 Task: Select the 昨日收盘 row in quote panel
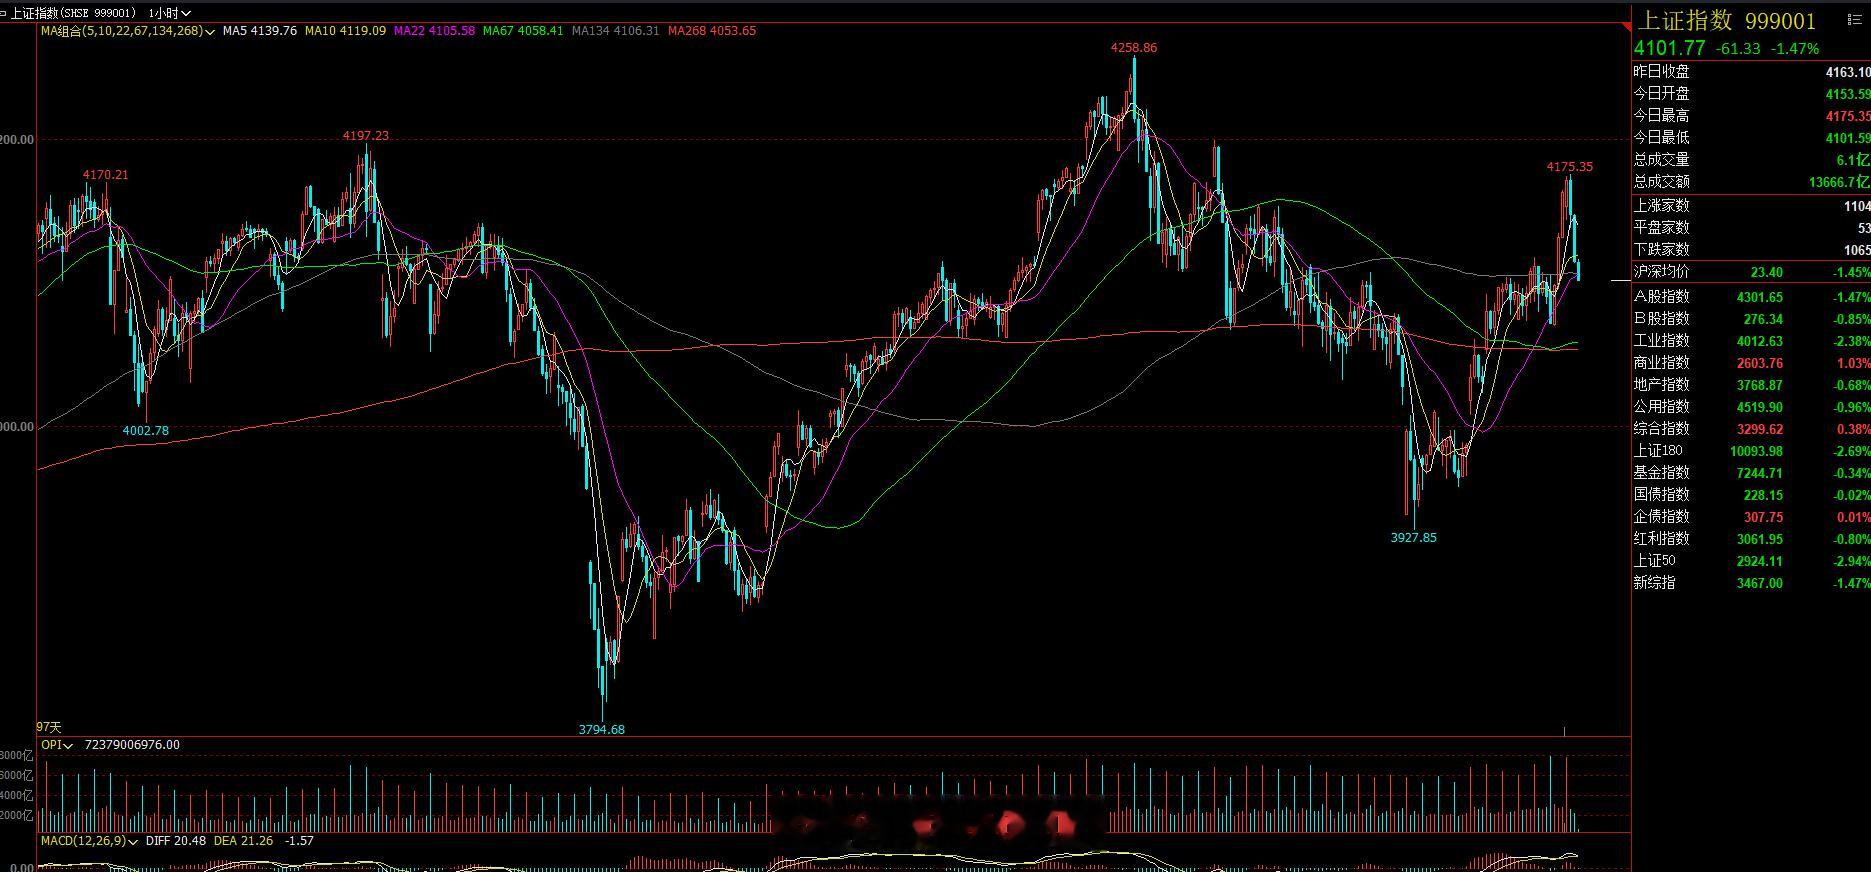[x=1751, y=72]
